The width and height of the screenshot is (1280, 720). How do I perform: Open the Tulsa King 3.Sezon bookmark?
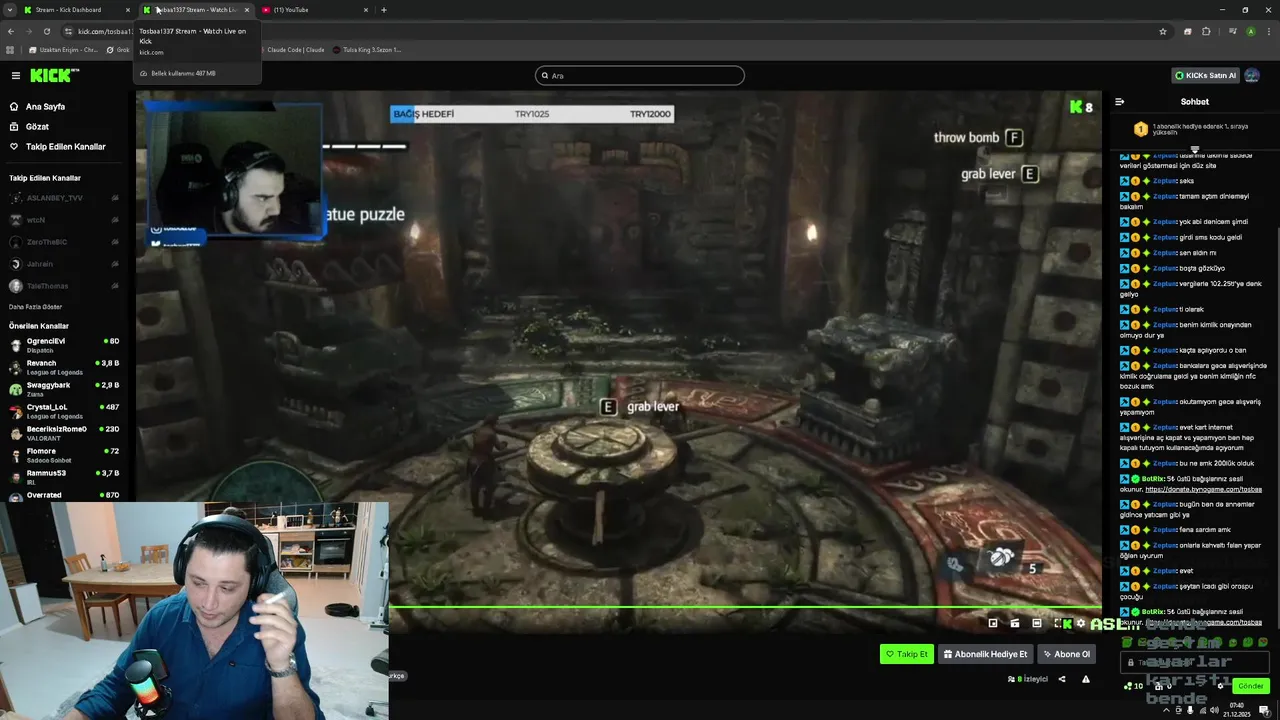click(367, 50)
